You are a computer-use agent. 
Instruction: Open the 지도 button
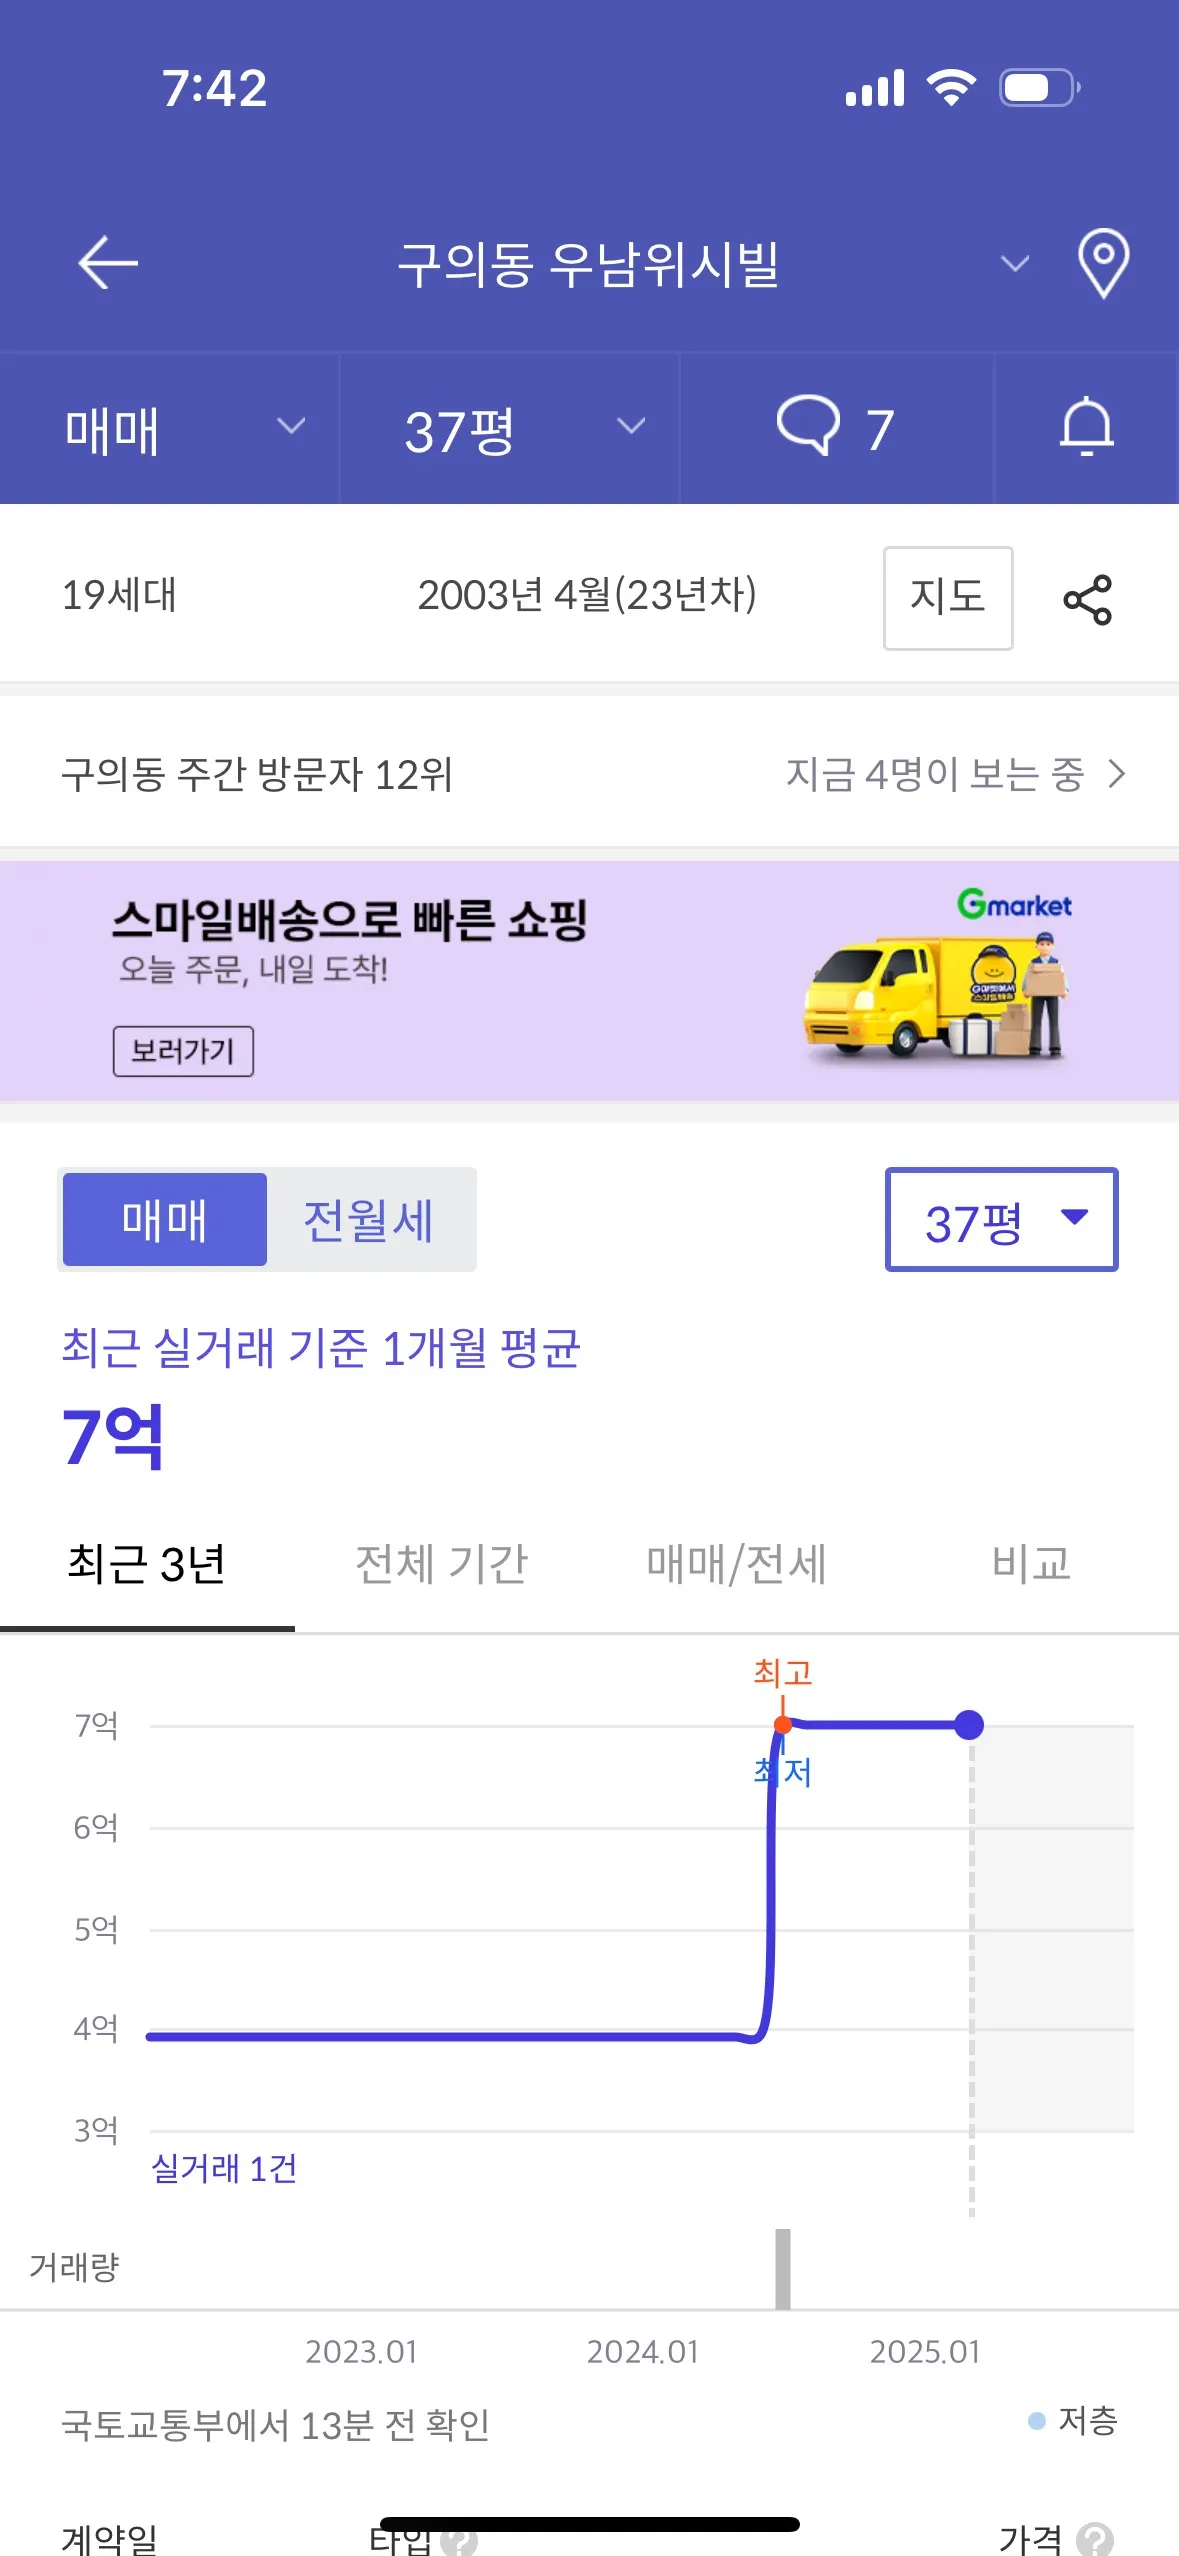click(x=948, y=597)
